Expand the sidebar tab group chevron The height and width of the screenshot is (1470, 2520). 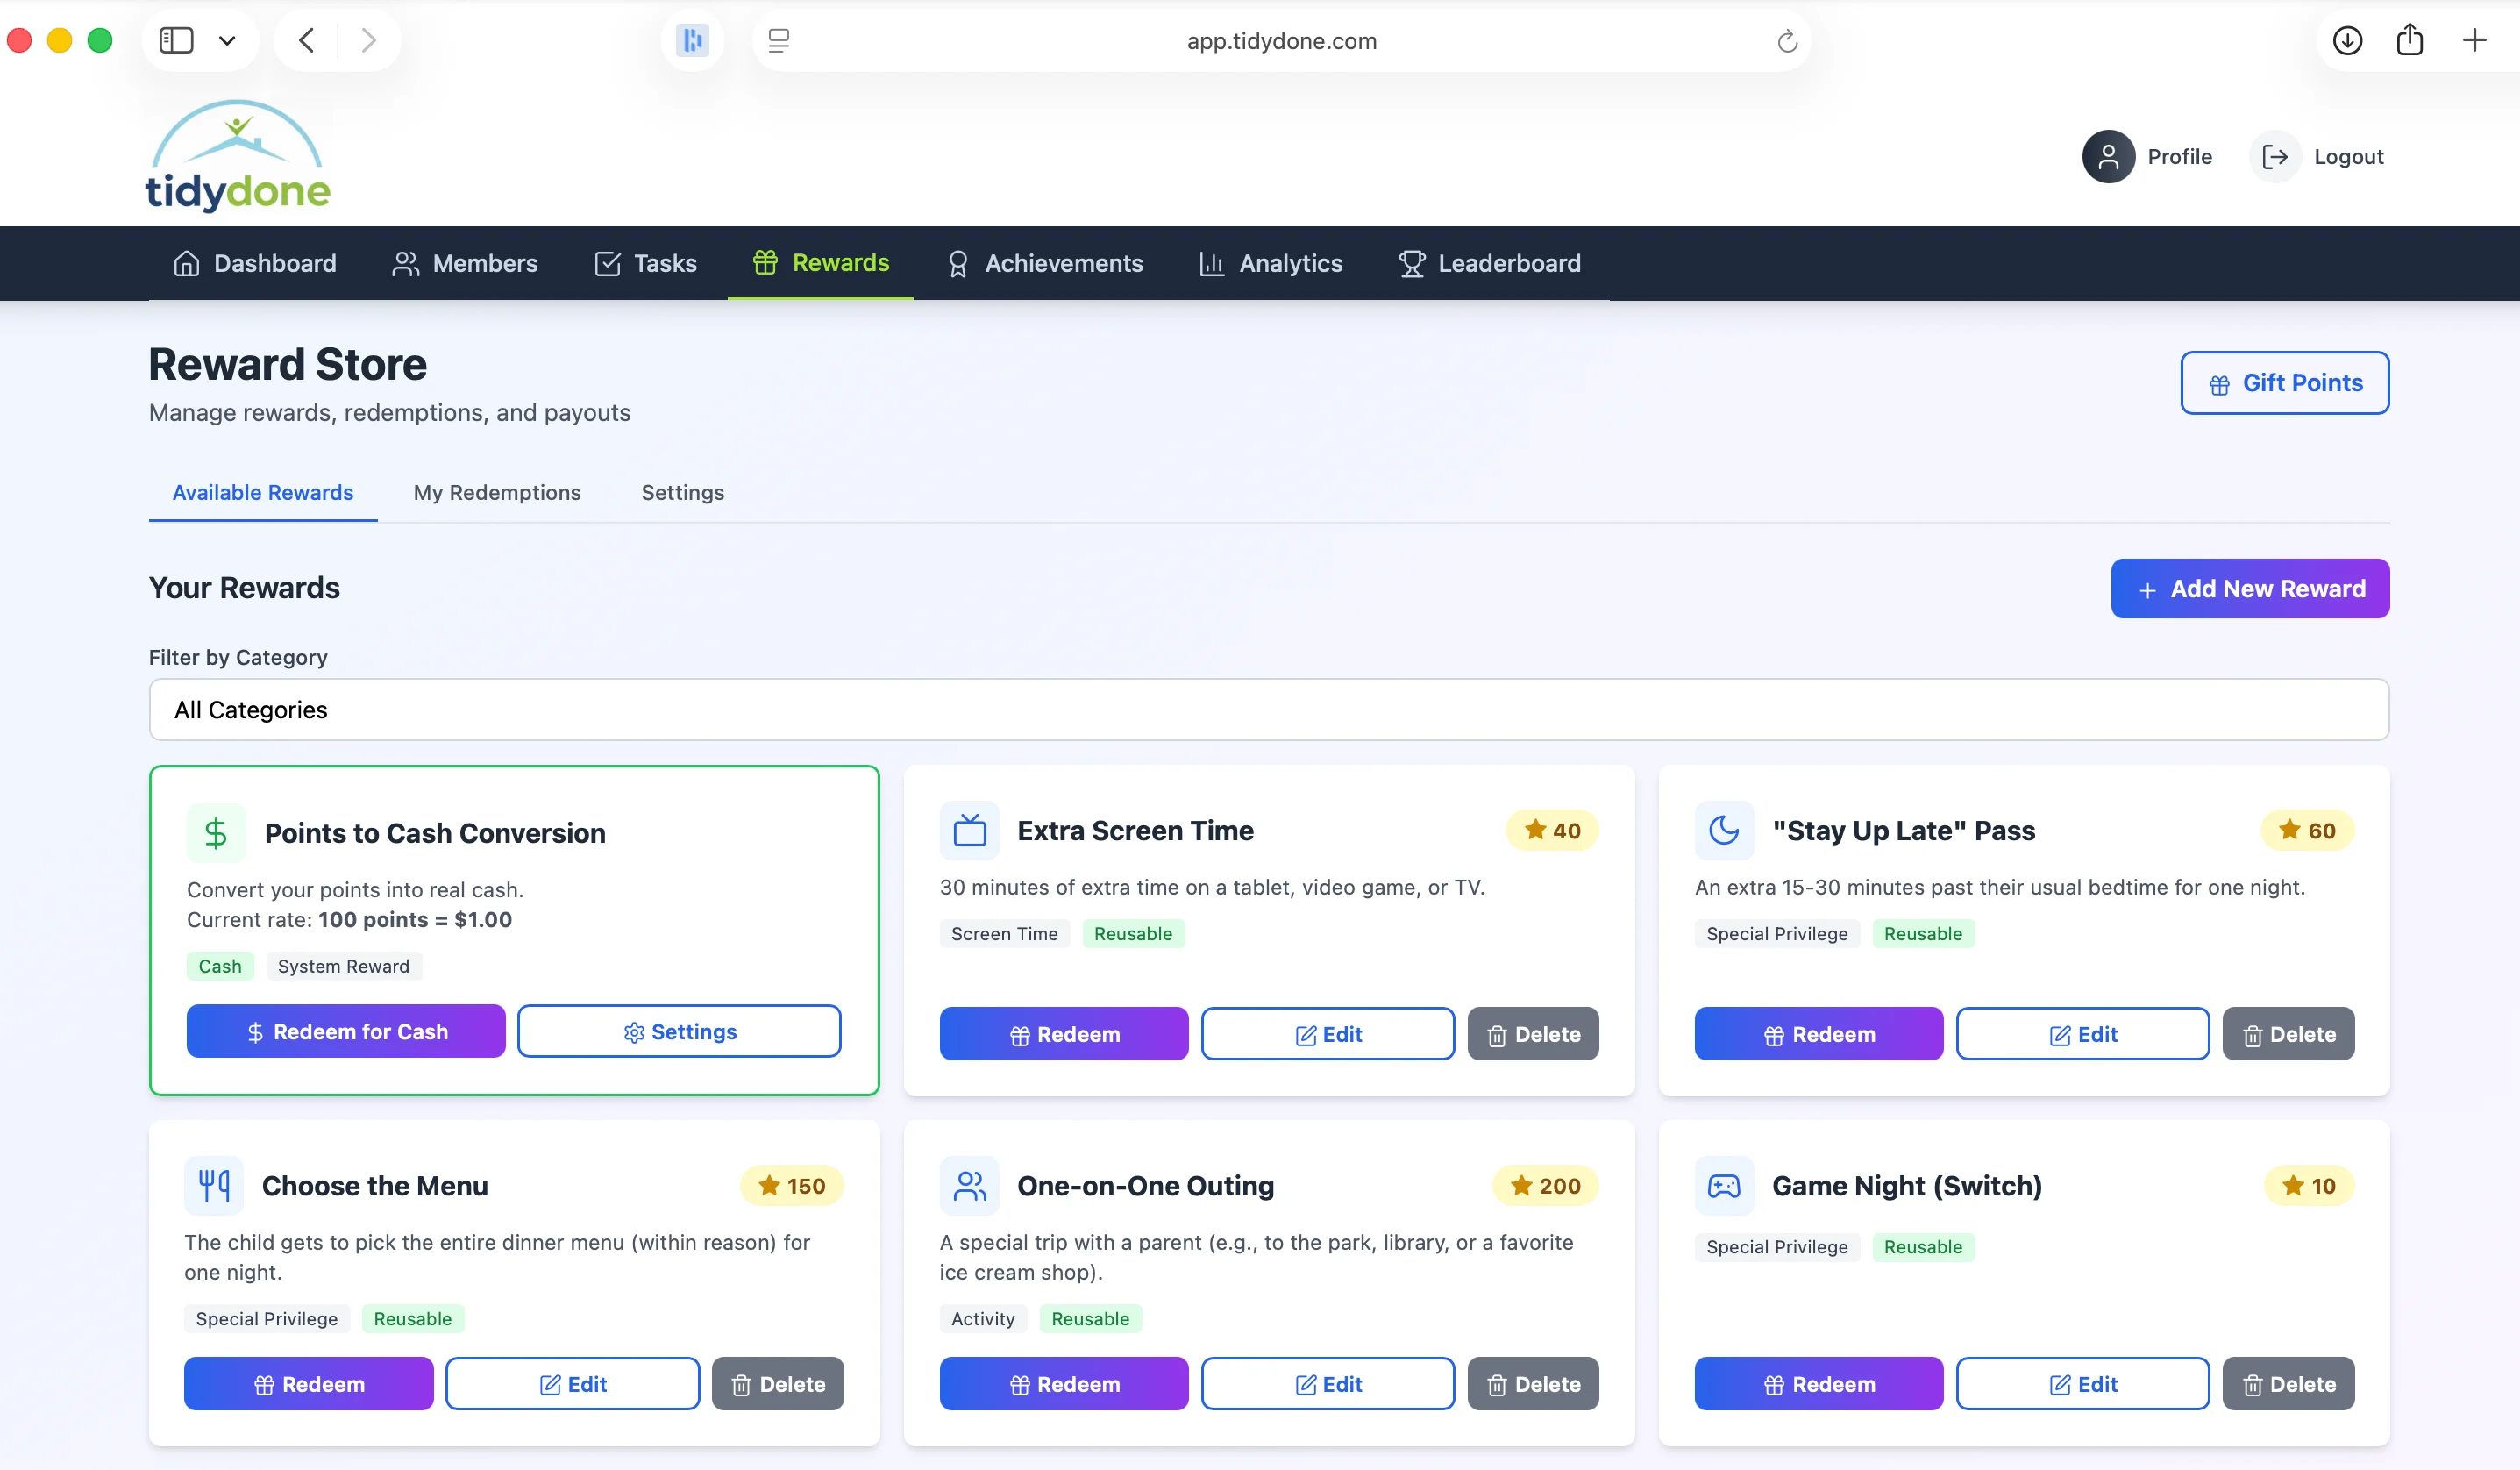coord(227,41)
